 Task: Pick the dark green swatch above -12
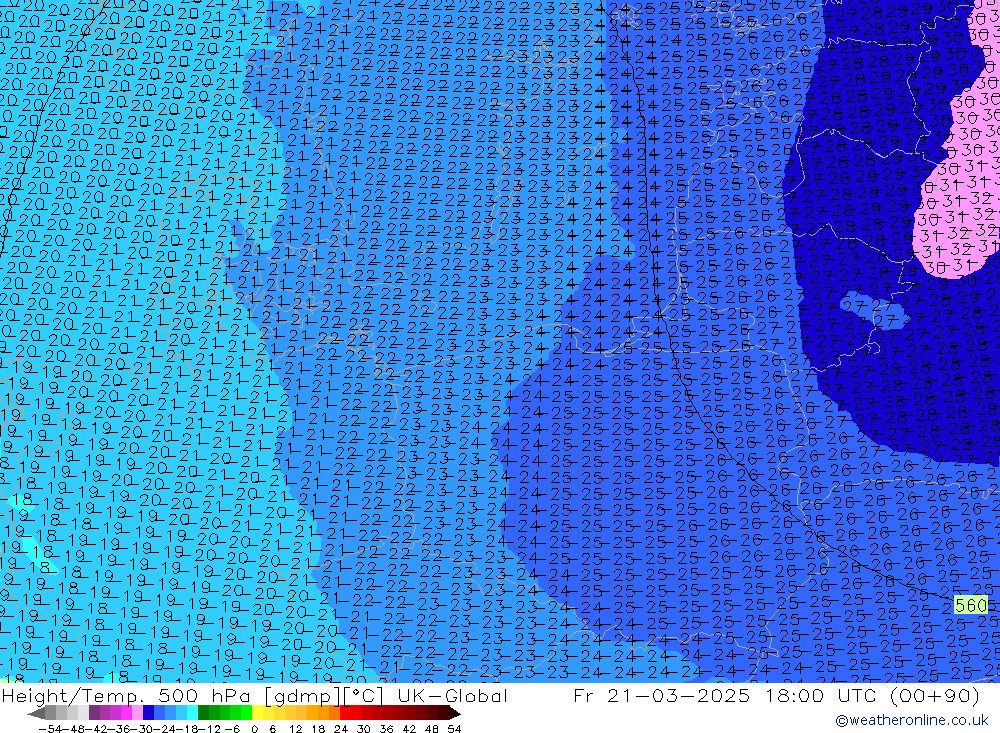(203, 713)
